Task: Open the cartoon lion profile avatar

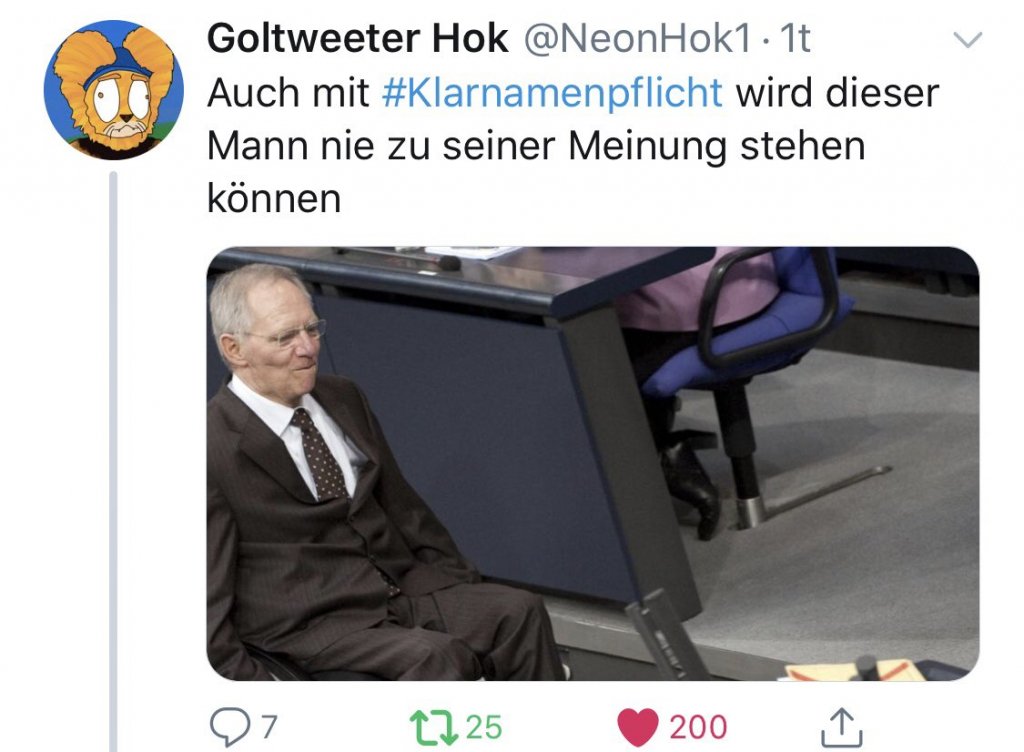Action: pos(114,90)
